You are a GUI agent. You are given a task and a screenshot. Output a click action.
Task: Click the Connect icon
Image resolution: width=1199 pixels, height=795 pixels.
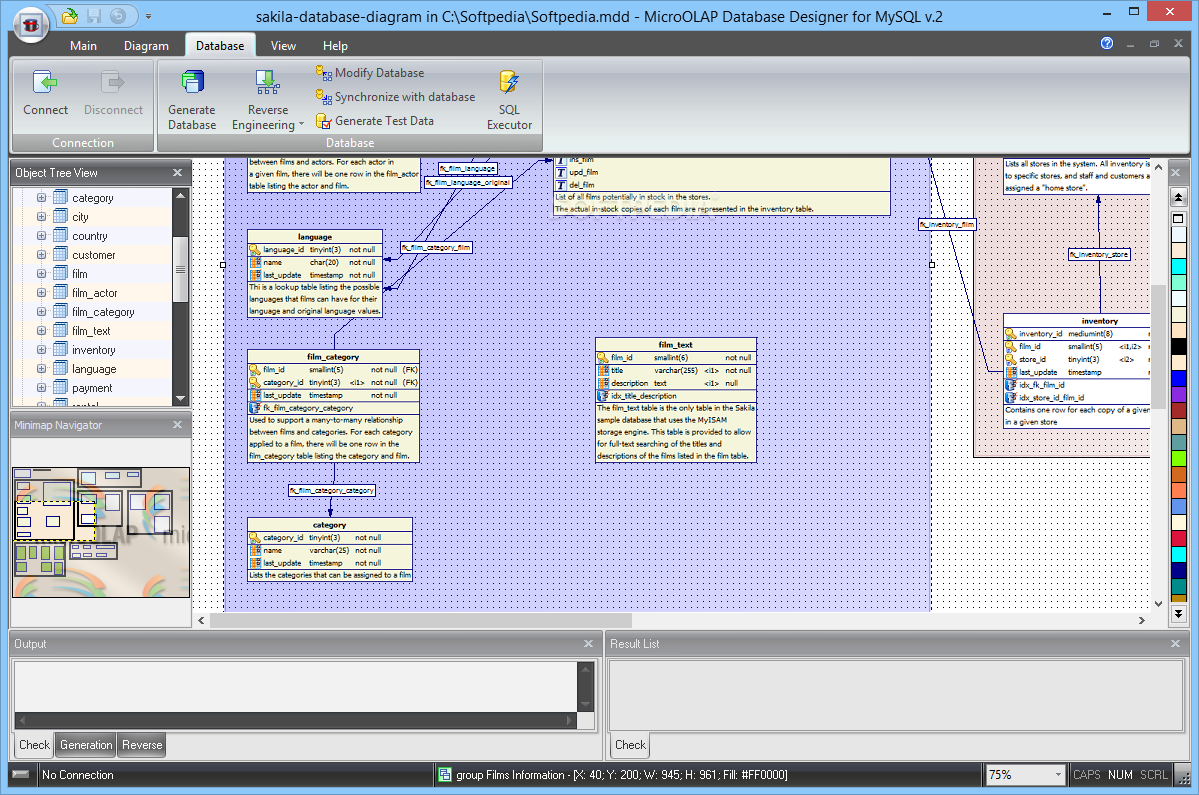pos(45,82)
